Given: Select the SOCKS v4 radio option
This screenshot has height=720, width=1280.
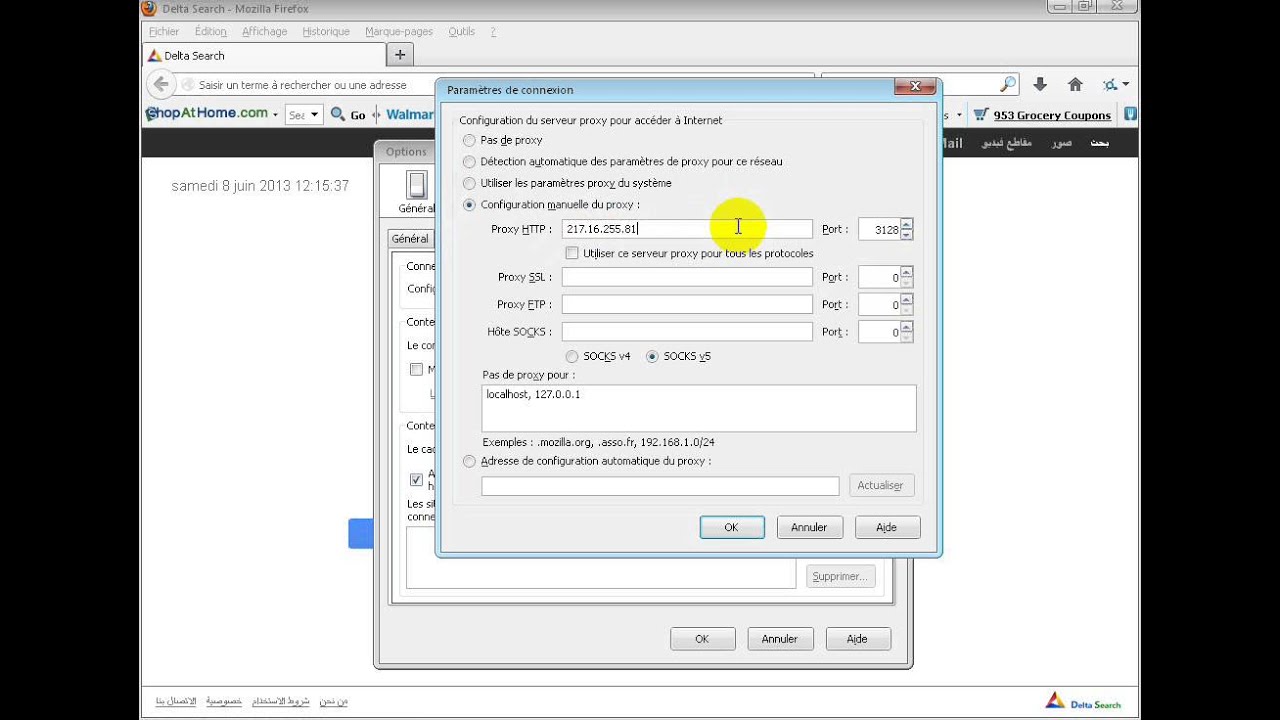Looking at the screenshot, I should point(572,356).
